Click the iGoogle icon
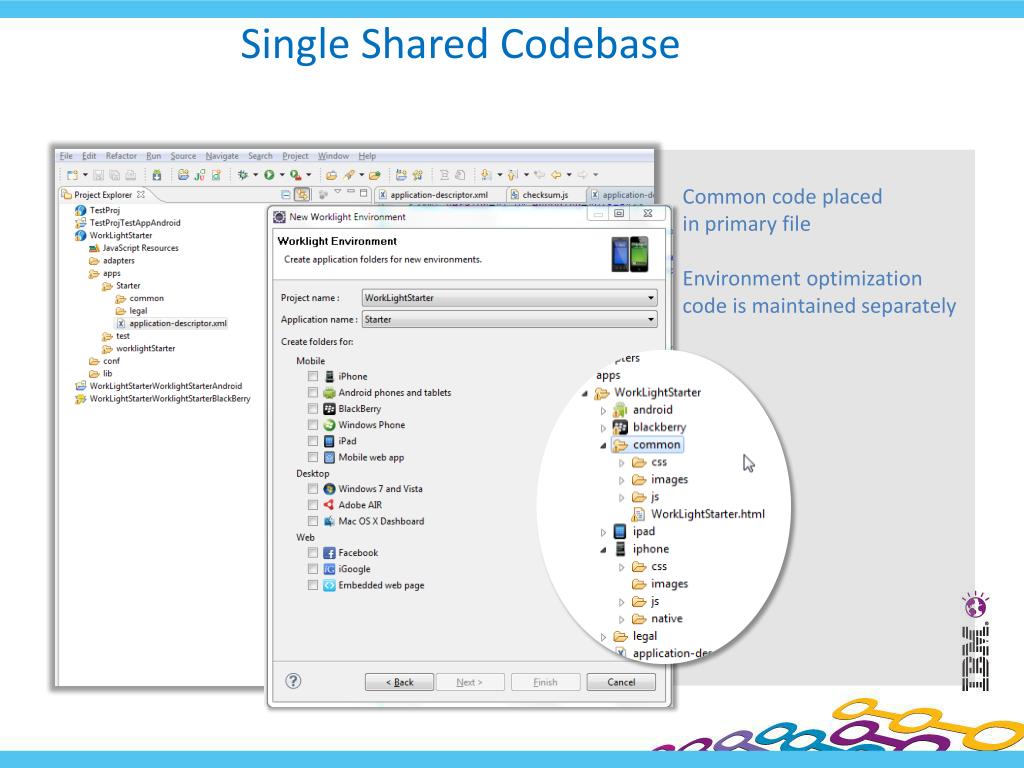This screenshot has width=1024, height=768. pyautogui.click(x=330, y=569)
